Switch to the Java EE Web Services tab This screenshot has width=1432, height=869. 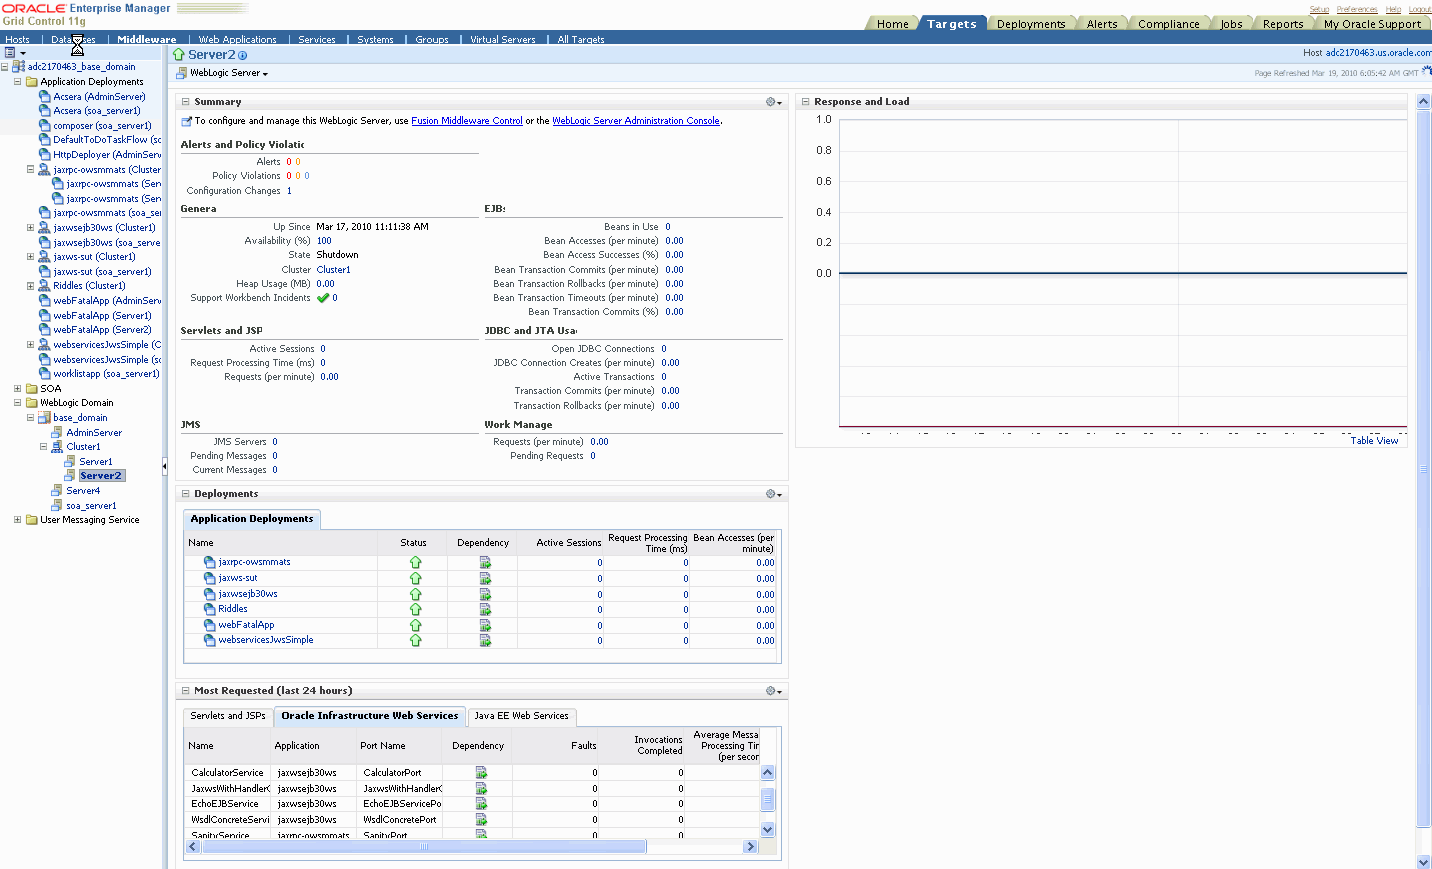[521, 716]
